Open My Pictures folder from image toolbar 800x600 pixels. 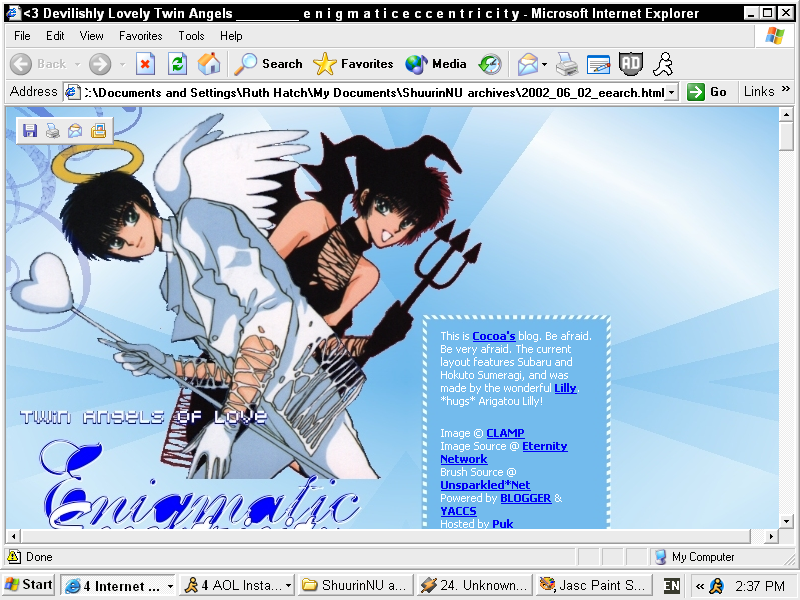pyautogui.click(x=98, y=131)
